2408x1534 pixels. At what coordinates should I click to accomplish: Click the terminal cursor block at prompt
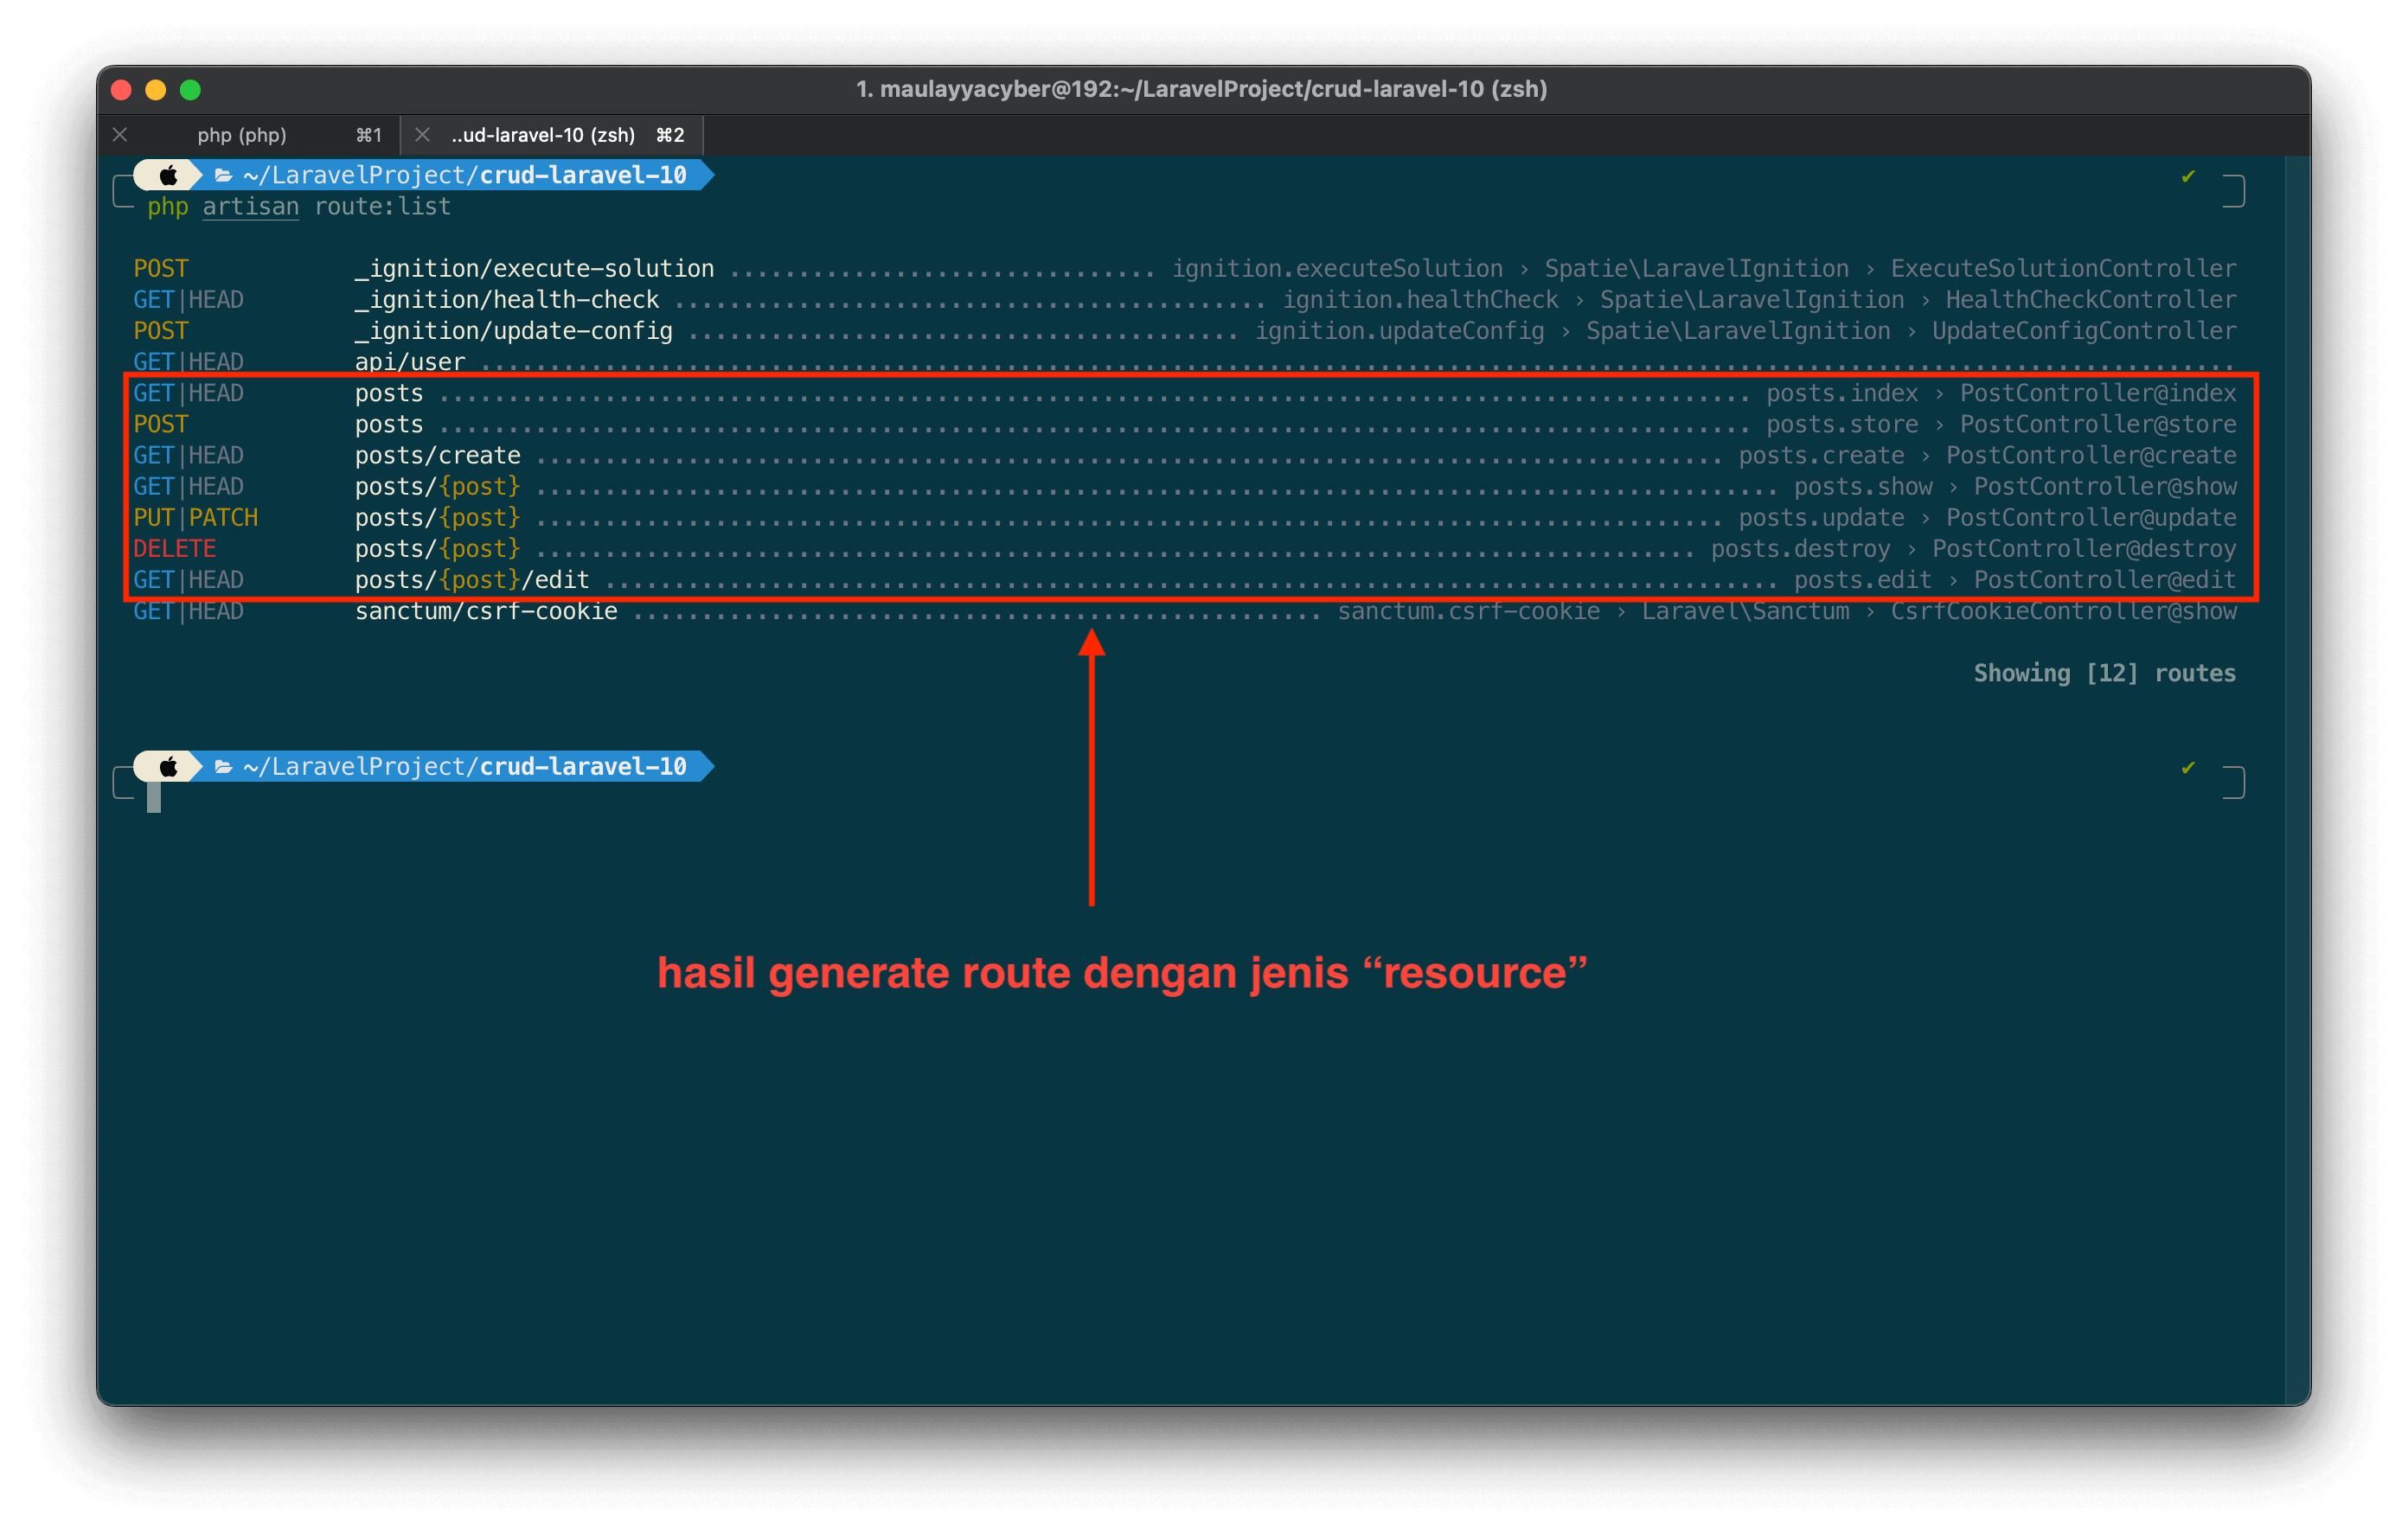[154, 797]
